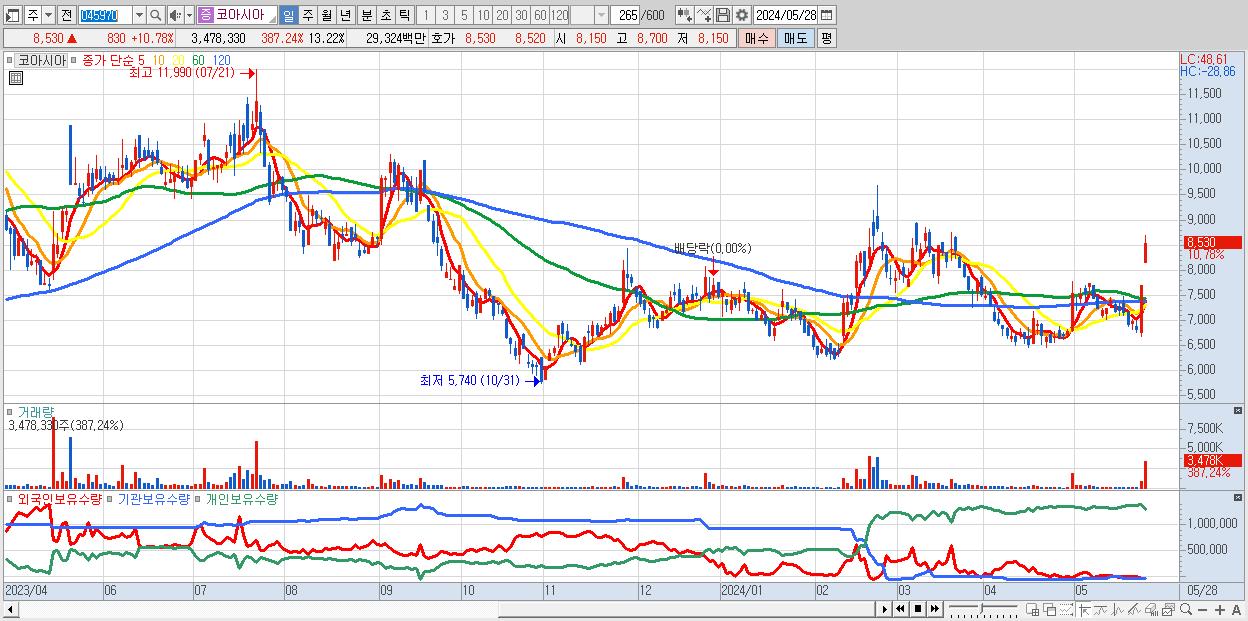Click the 매도 sell button
1248x621 pixels.
coord(795,38)
